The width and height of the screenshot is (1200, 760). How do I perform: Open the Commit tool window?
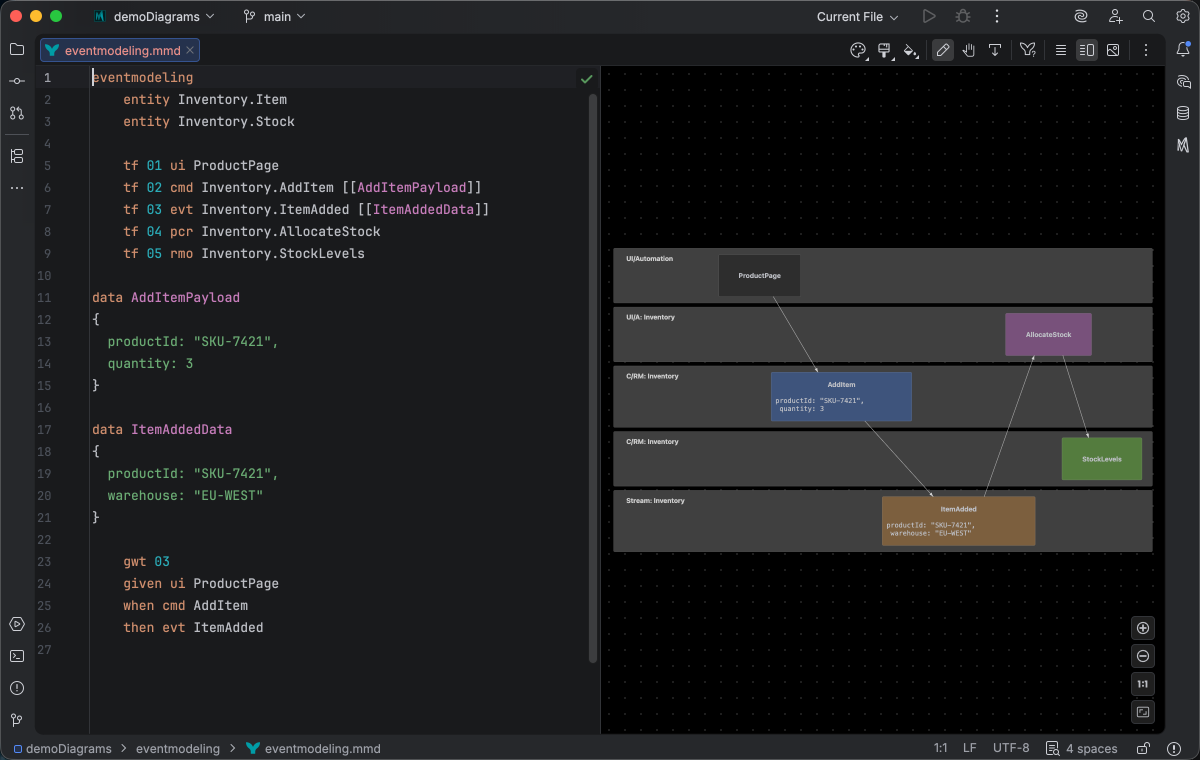pos(17,81)
